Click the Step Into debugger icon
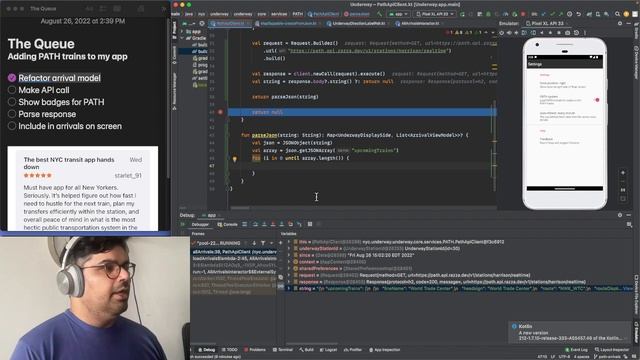This screenshot has height=360, width=640. 264,224
